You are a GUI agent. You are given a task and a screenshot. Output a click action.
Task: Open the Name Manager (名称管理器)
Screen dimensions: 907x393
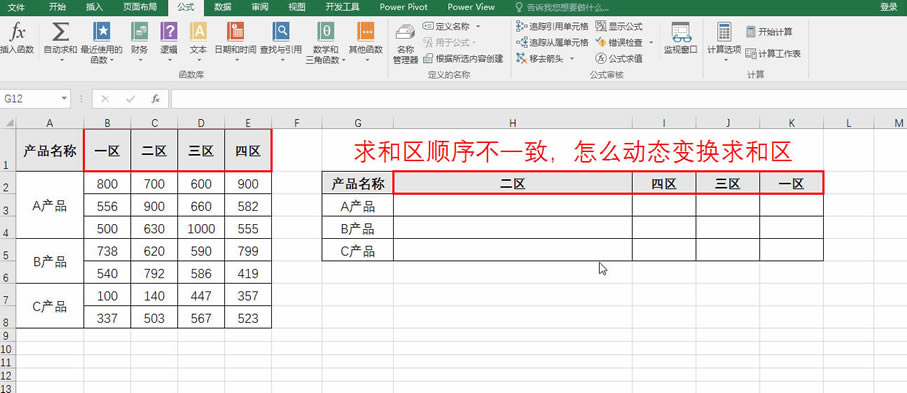click(x=405, y=44)
